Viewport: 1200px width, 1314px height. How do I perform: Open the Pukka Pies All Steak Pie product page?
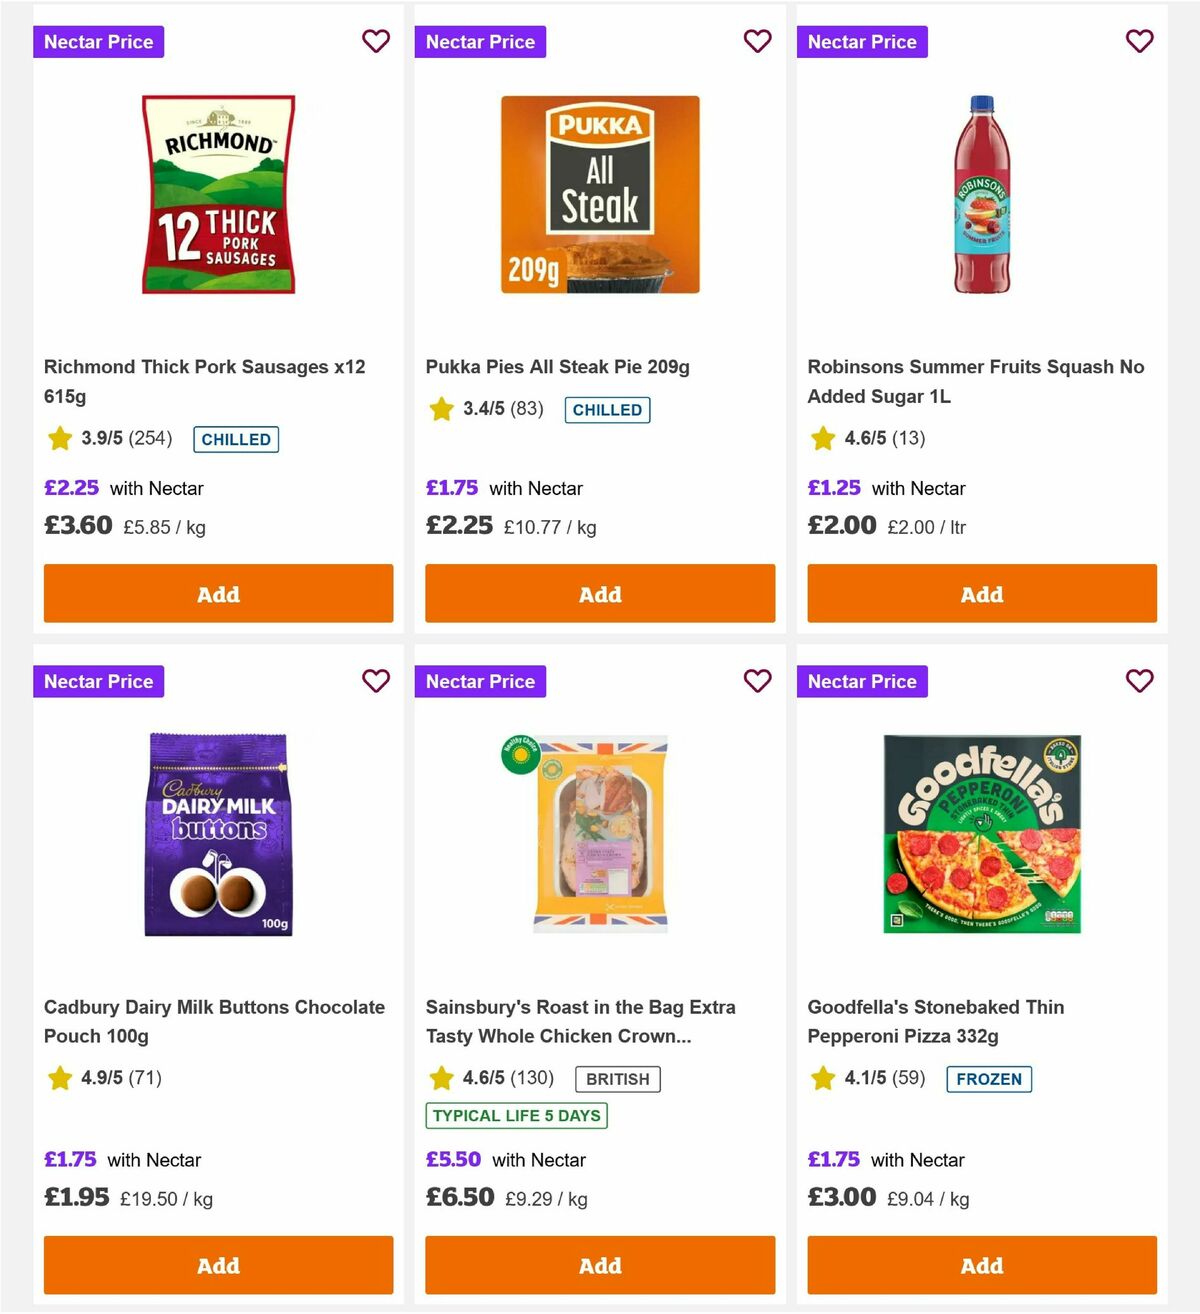point(557,366)
